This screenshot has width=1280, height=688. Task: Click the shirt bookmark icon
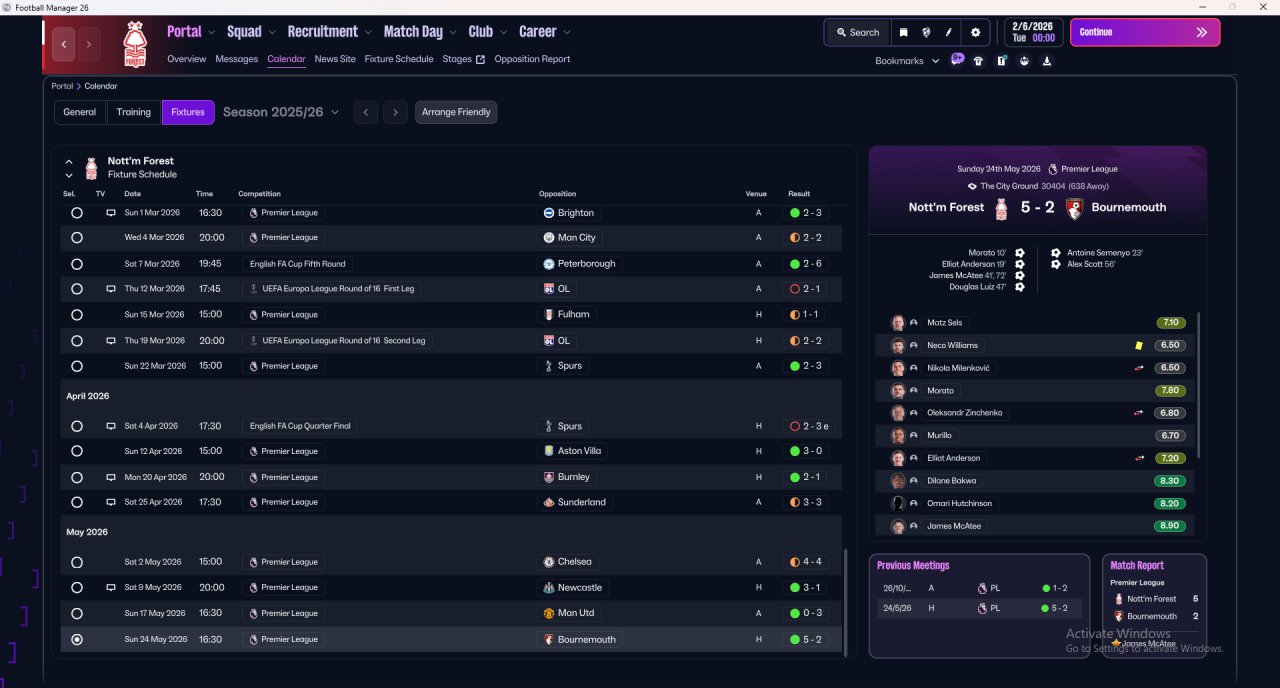point(978,61)
